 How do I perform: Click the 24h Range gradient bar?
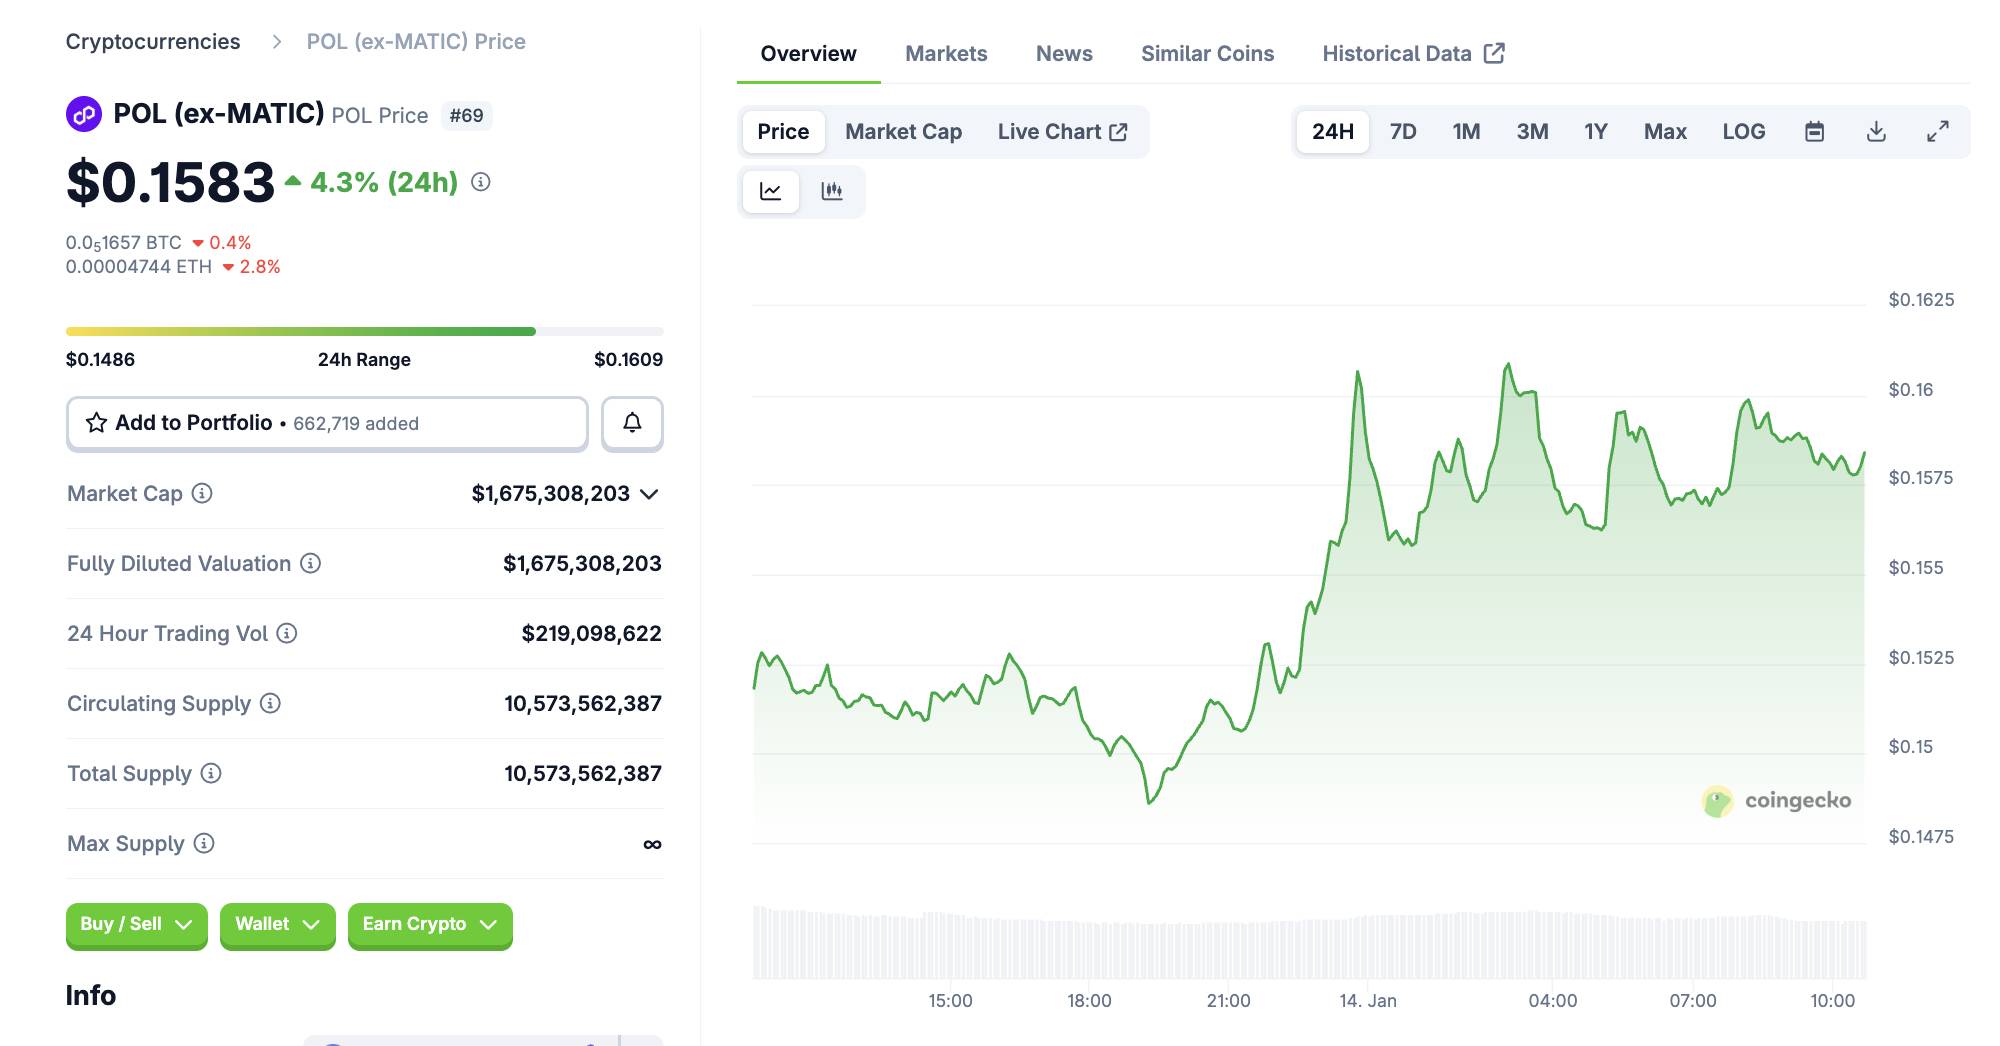[x=364, y=331]
